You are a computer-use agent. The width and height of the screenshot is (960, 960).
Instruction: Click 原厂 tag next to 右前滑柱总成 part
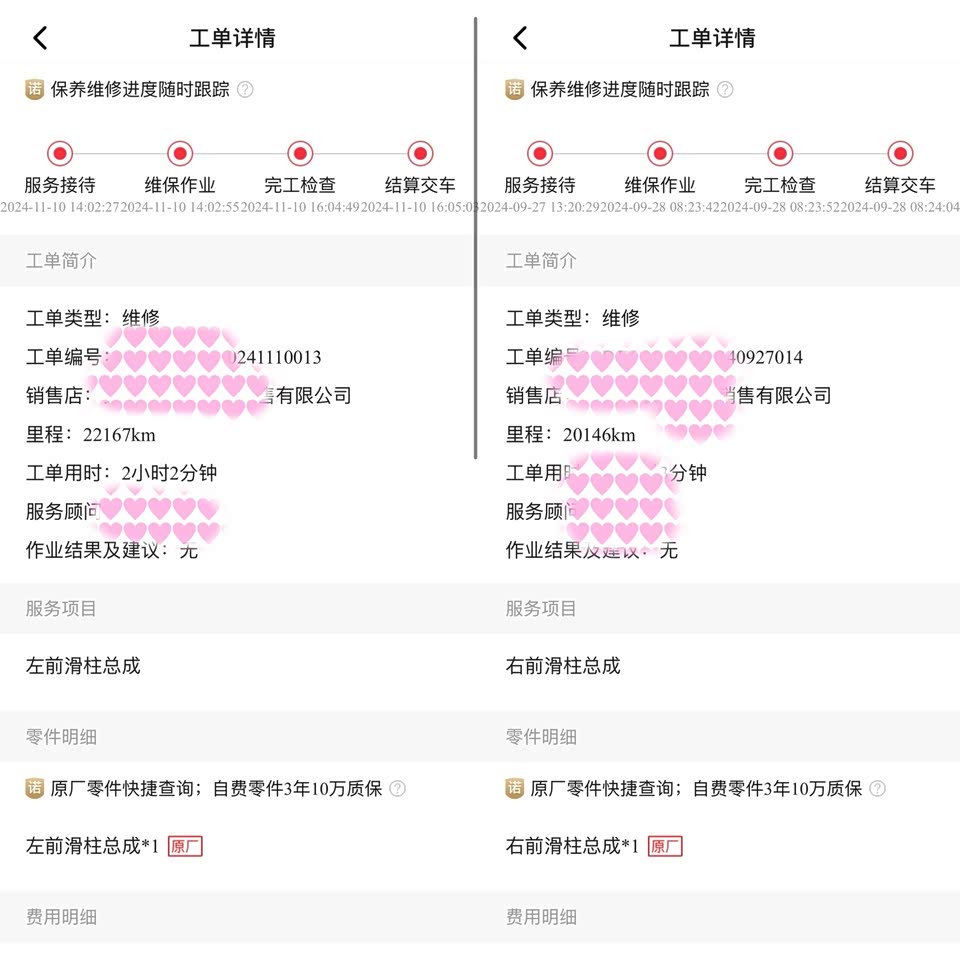coord(665,846)
